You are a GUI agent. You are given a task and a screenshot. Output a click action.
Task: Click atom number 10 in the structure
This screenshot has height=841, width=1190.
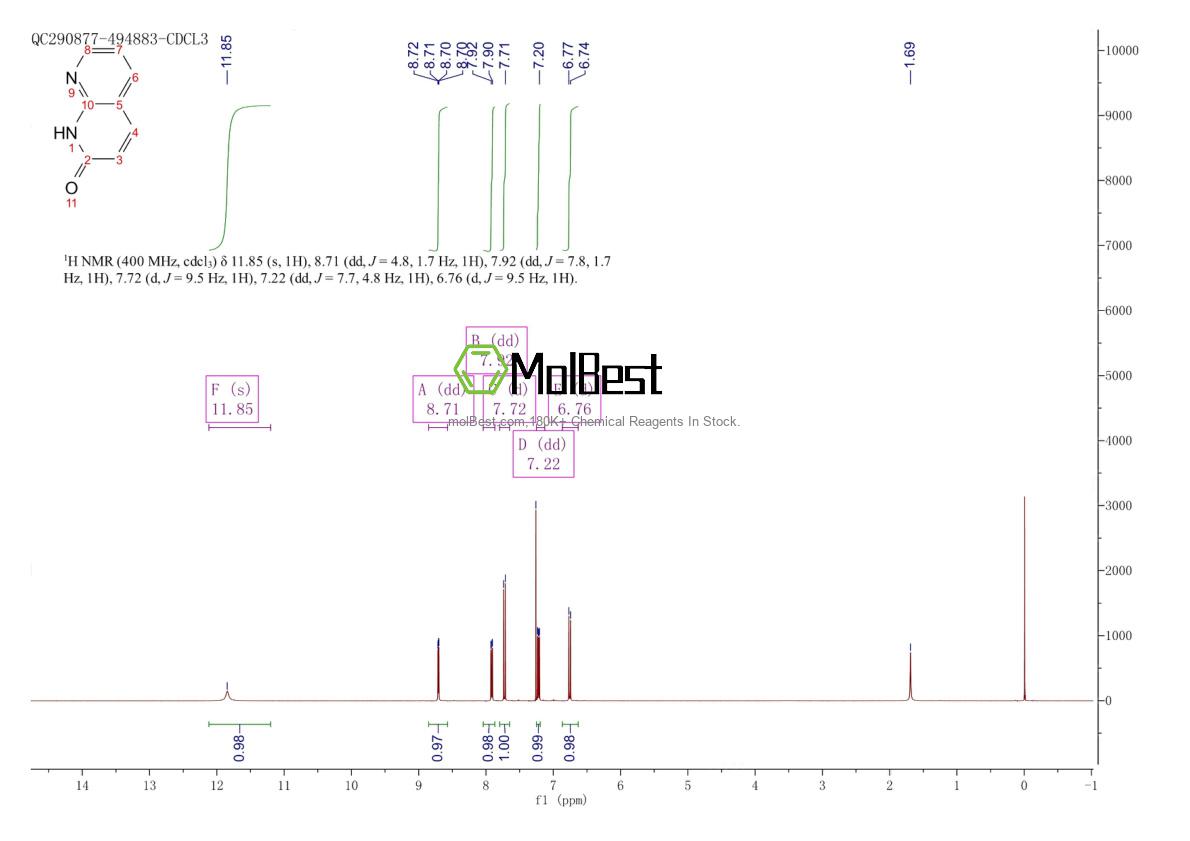click(x=87, y=105)
